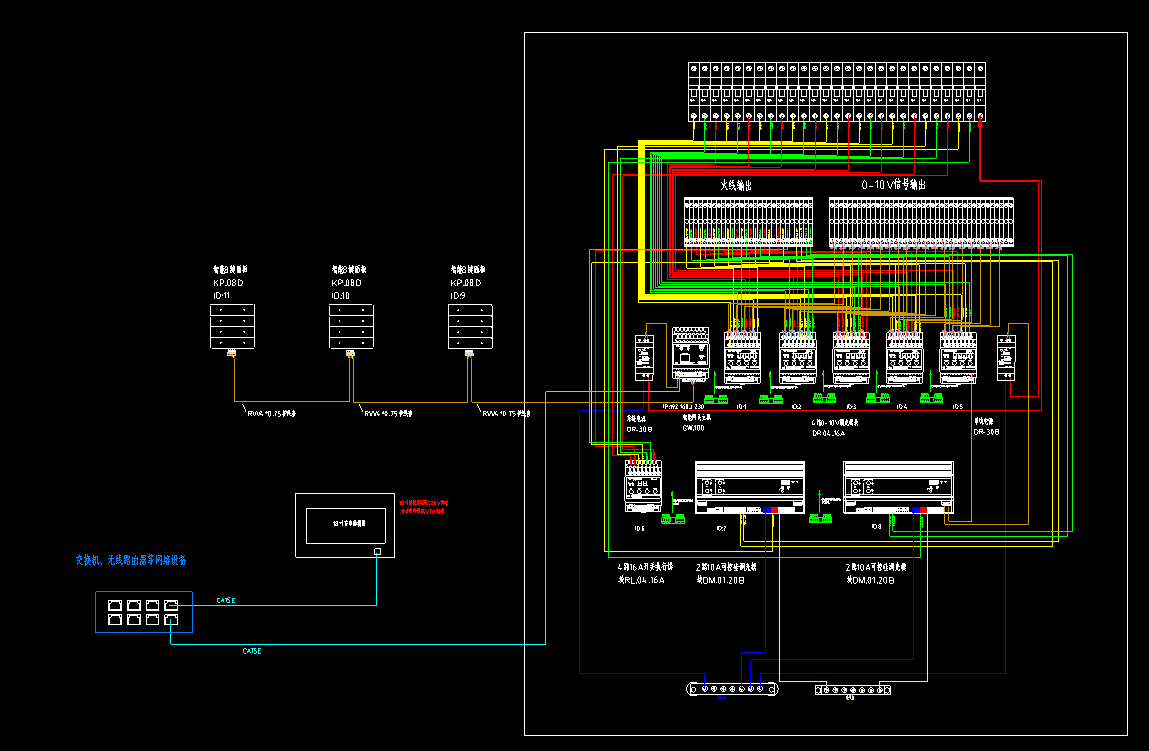Click the 0-10V信号输出 terminal block
Image resolution: width=1149 pixels, height=751 pixels.
click(x=920, y=222)
